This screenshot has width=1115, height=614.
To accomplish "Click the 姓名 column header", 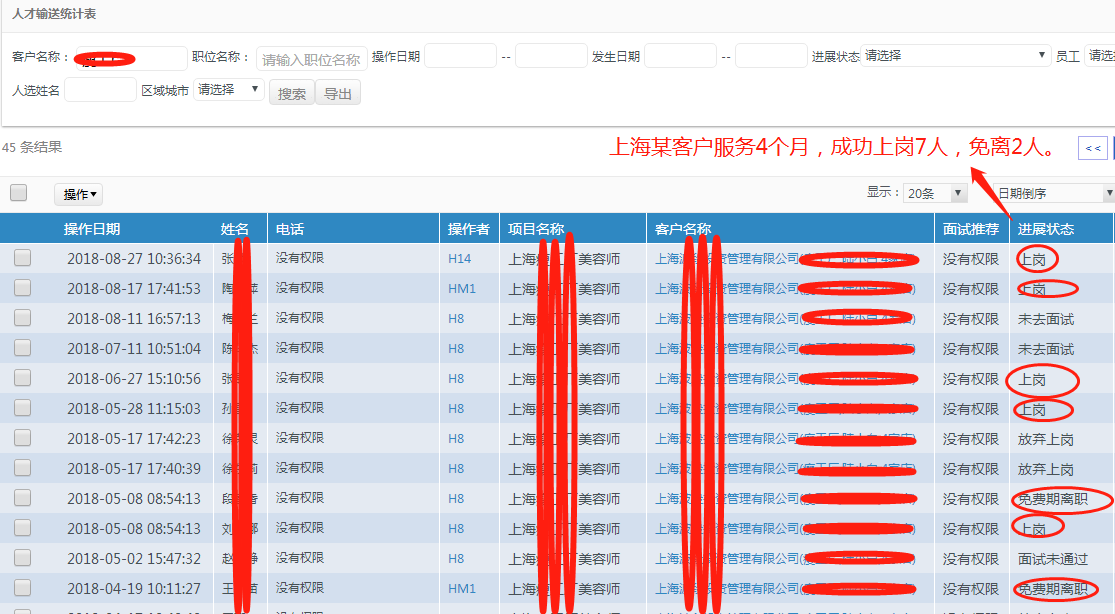I will pos(235,229).
